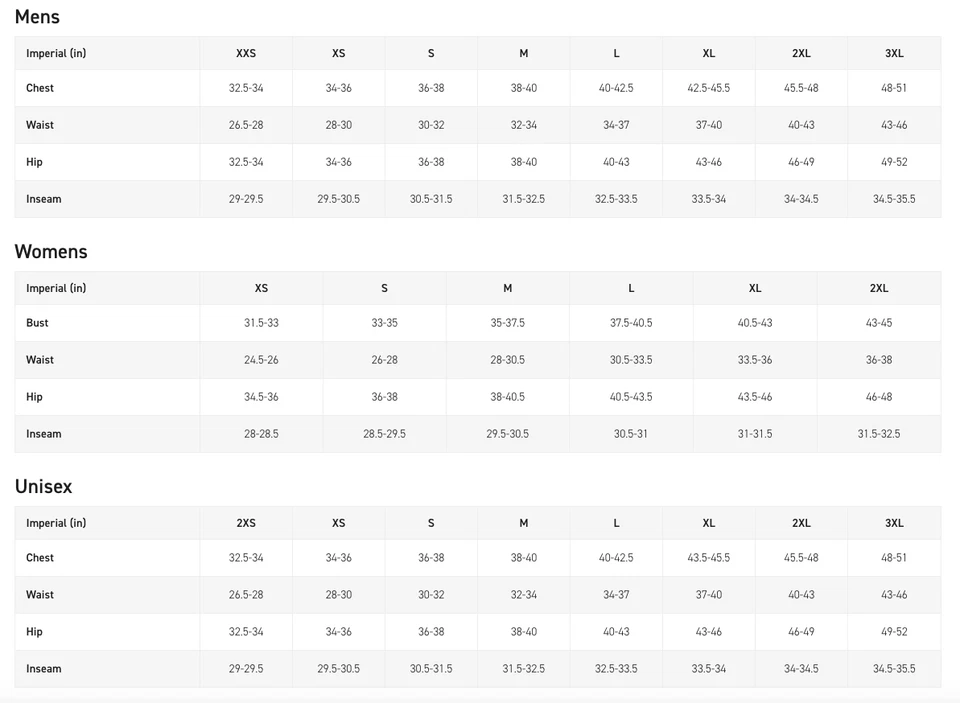Click the Mens Chest row label
960x703 pixels.
tap(40, 88)
